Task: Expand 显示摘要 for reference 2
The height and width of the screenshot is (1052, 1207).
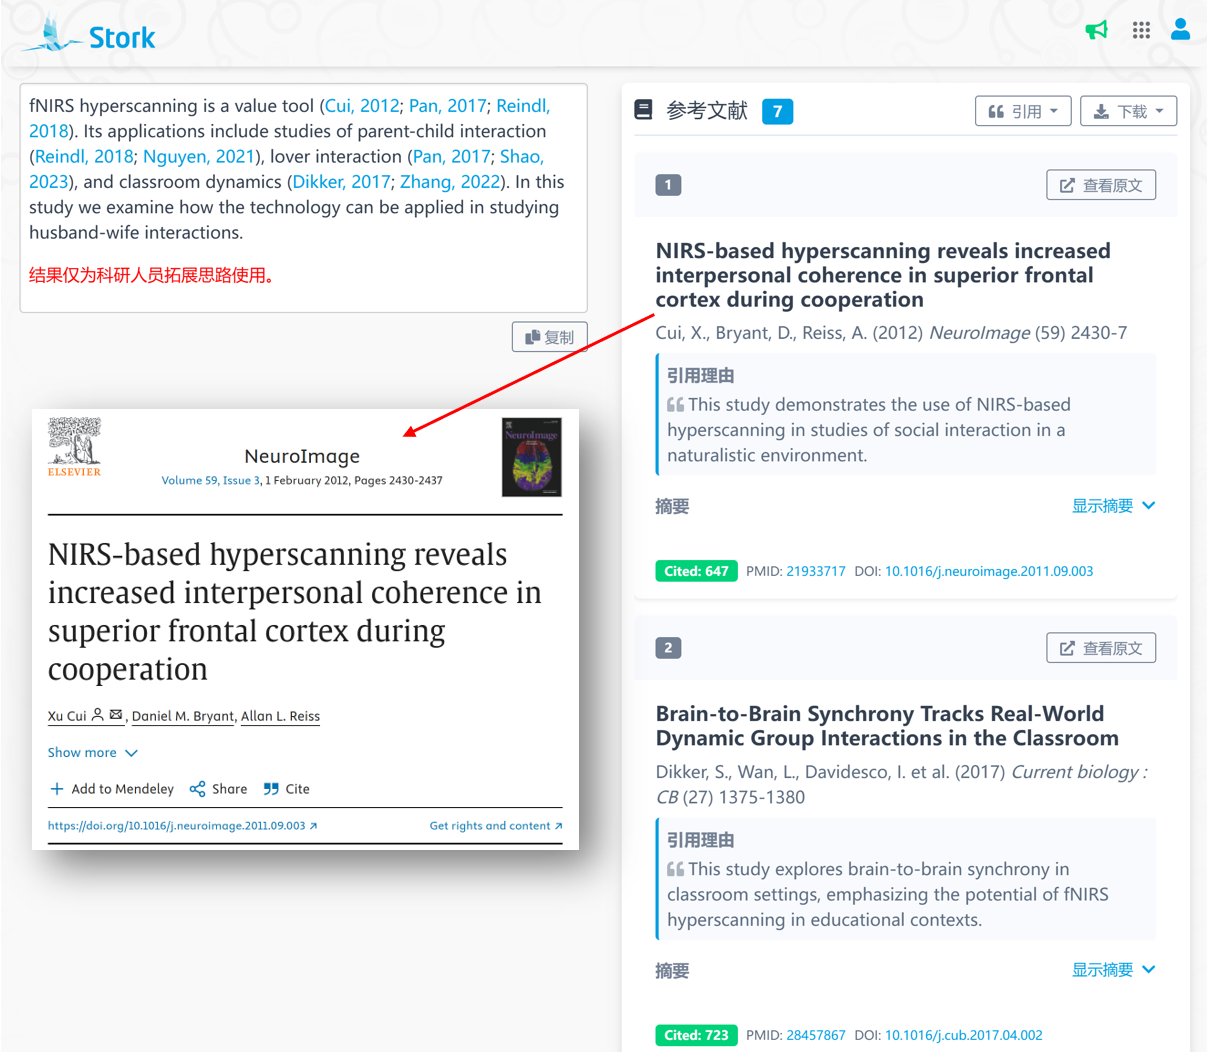Action: pyautogui.click(x=1114, y=970)
